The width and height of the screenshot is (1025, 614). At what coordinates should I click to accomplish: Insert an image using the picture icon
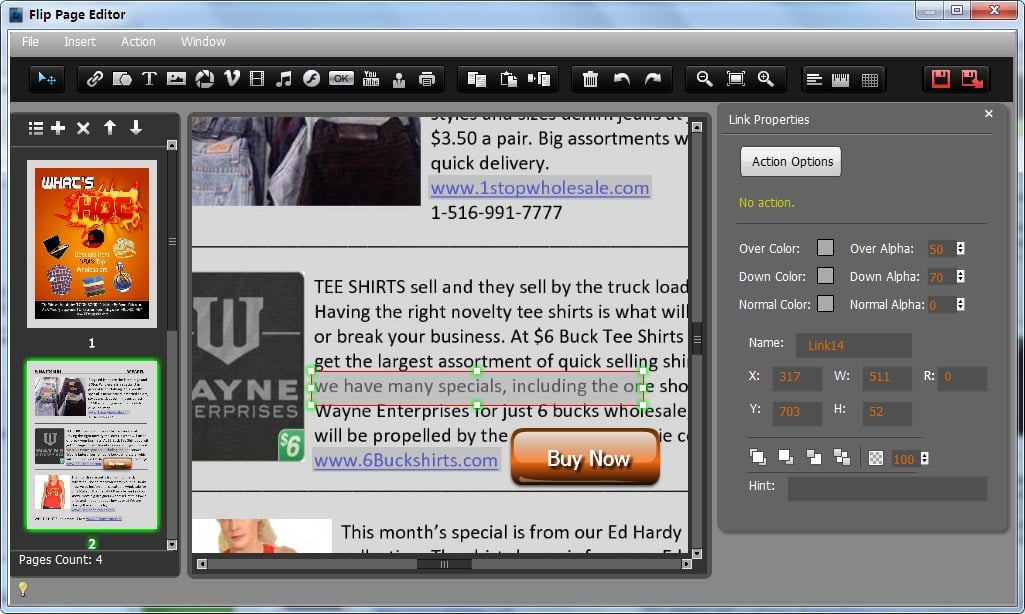pos(176,79)
